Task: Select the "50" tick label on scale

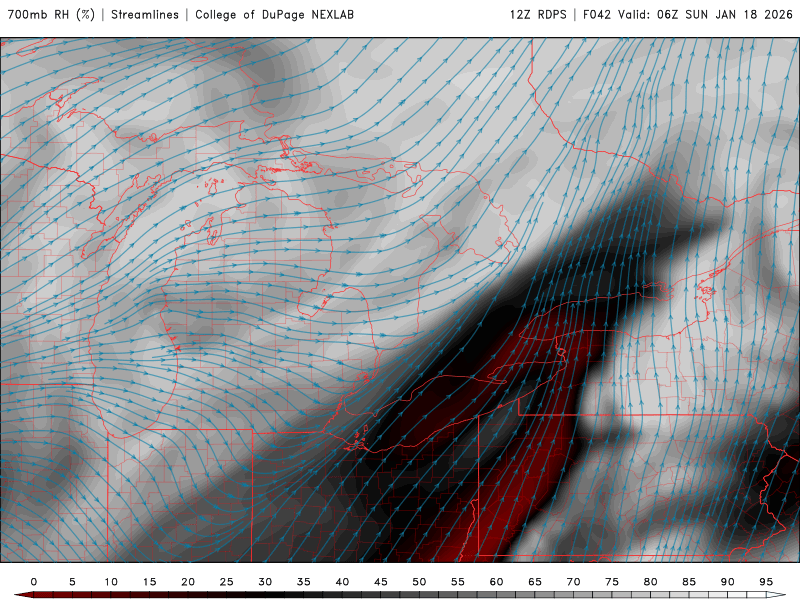Action: tap(419, 582)
